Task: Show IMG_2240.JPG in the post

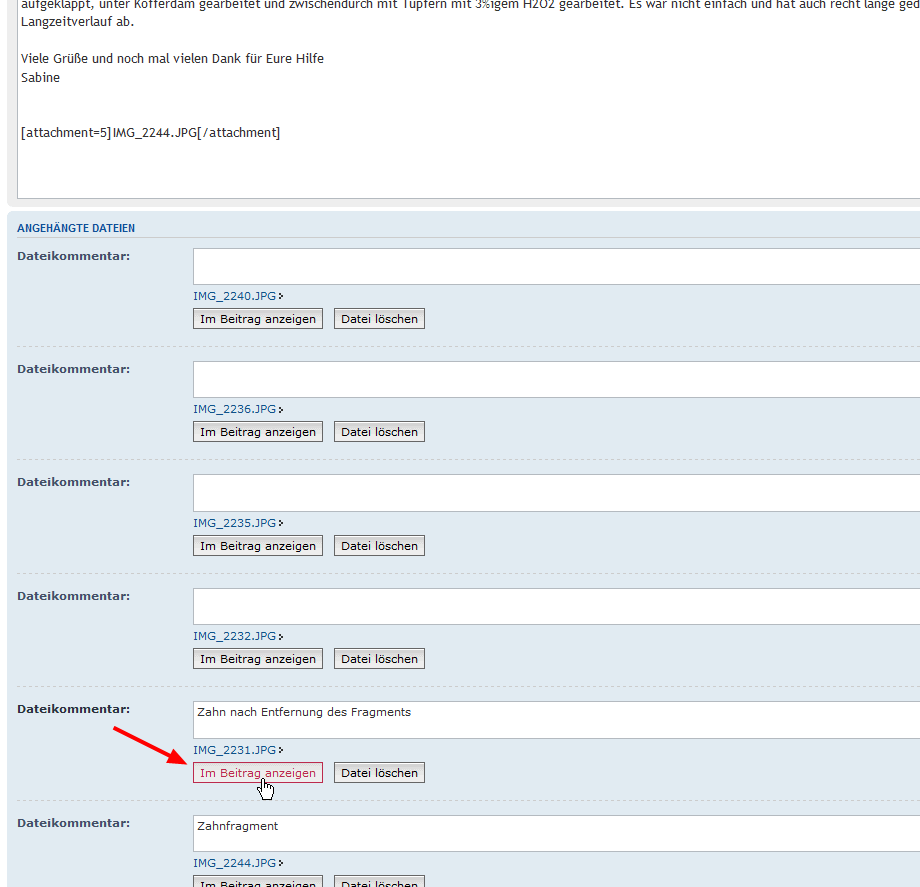Action: tap(258, 319)
